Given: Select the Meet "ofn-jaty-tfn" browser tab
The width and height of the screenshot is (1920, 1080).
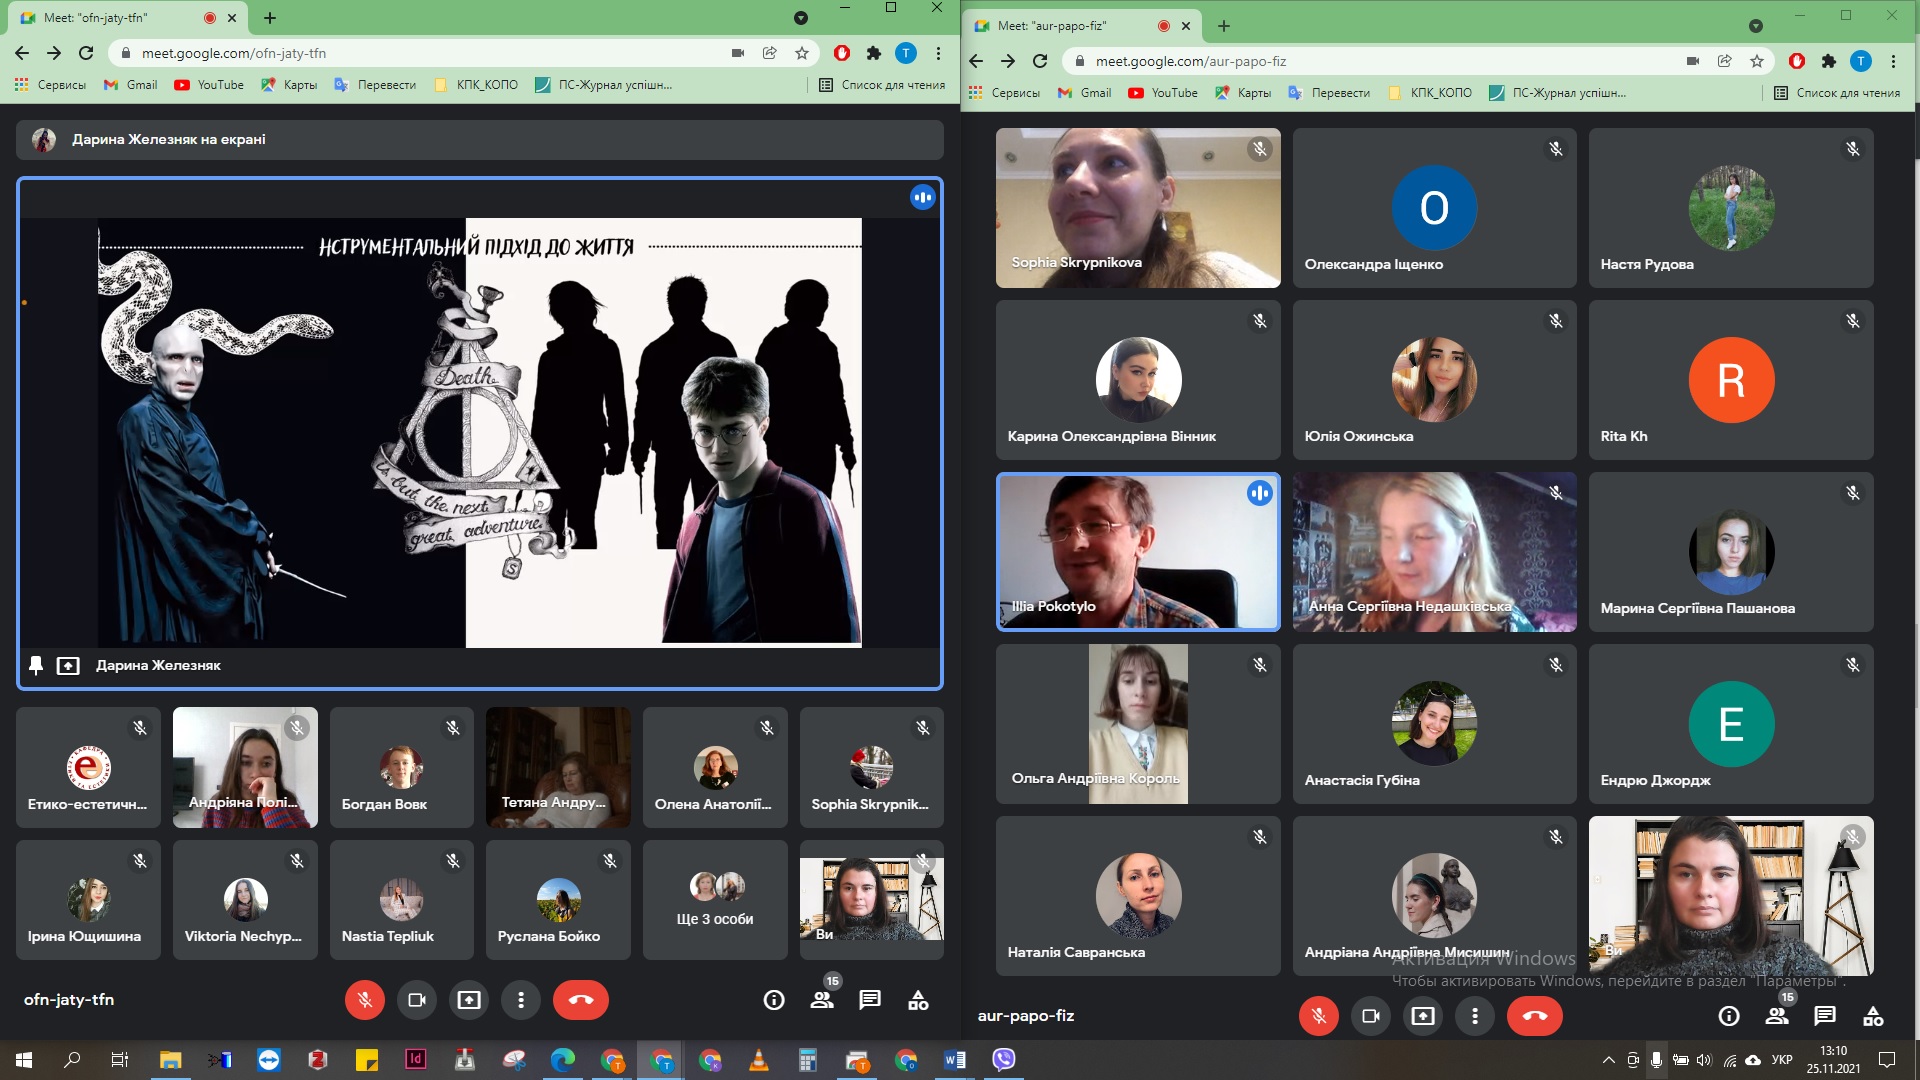Looking at the screenshot, I should (x=130, y=18).
